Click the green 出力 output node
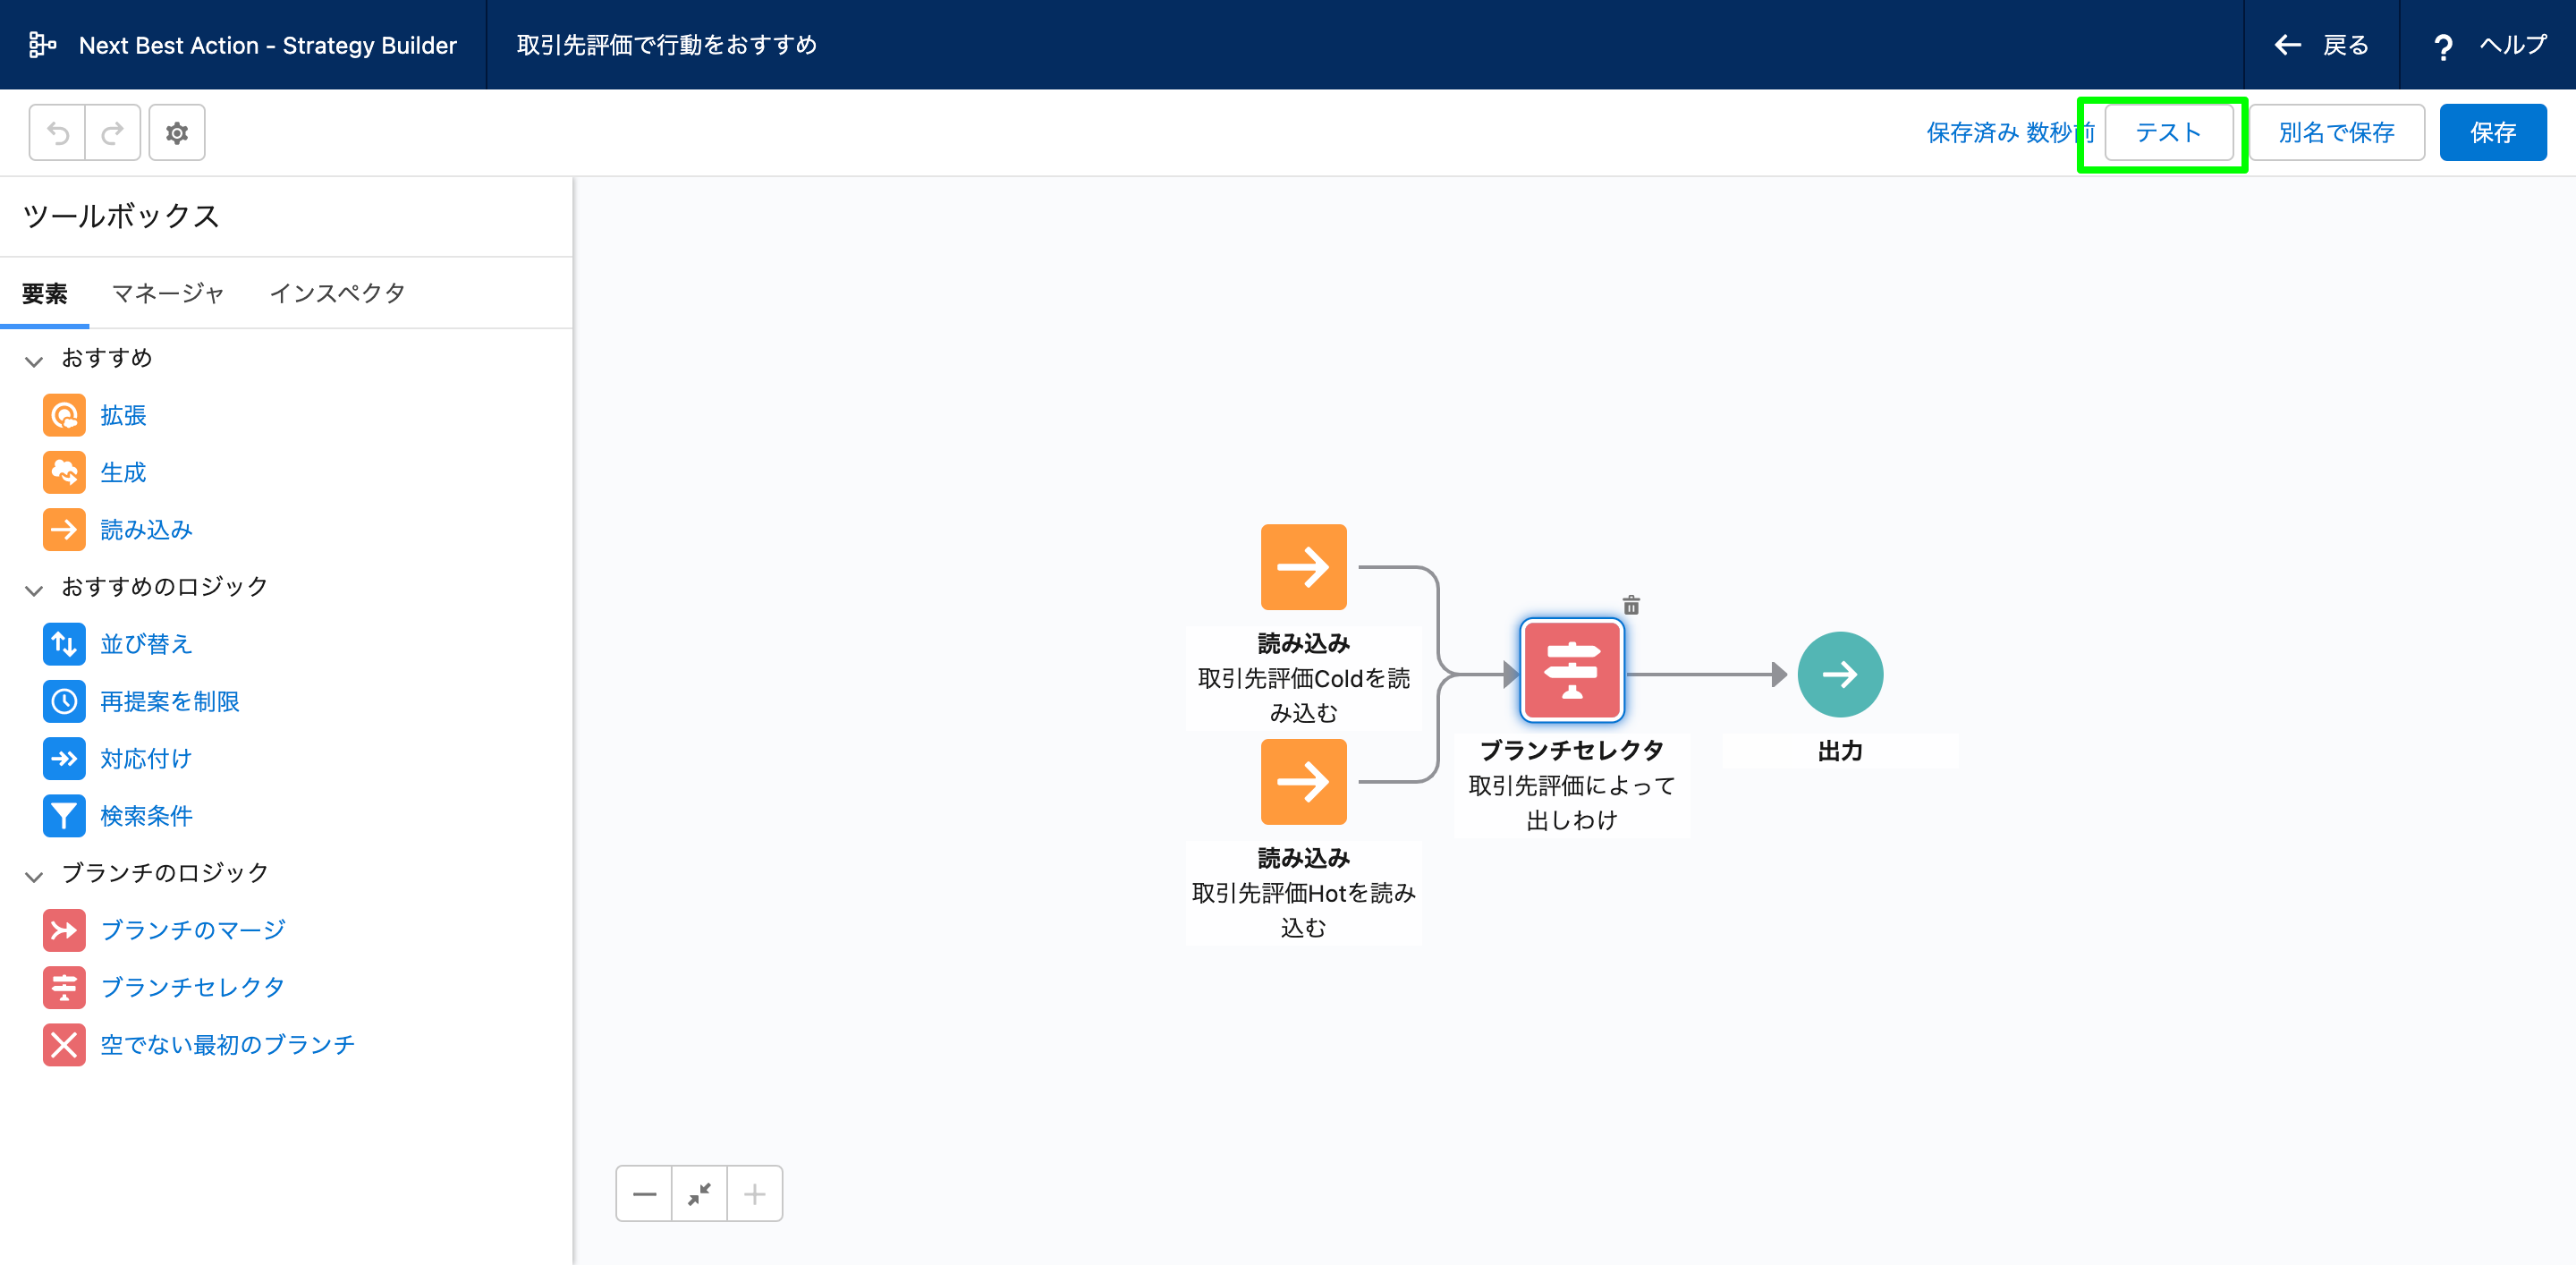This screenshot has width=2576, height=1265. pyautogui.click(x=1840, y=675)
